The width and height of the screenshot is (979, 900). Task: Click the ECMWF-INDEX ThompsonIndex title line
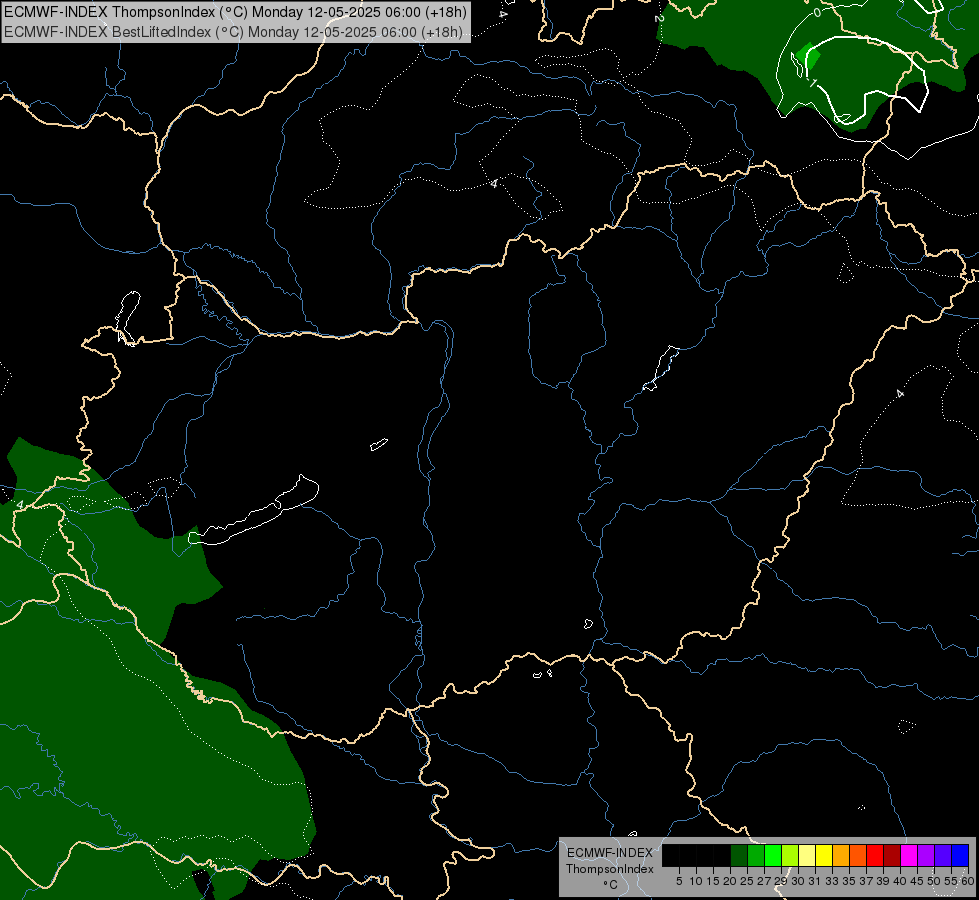click(235, 12)
